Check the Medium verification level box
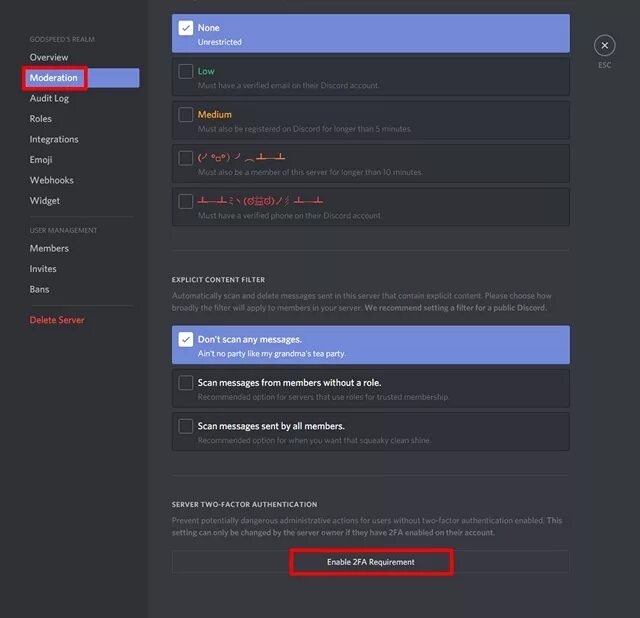 [186, 115]
